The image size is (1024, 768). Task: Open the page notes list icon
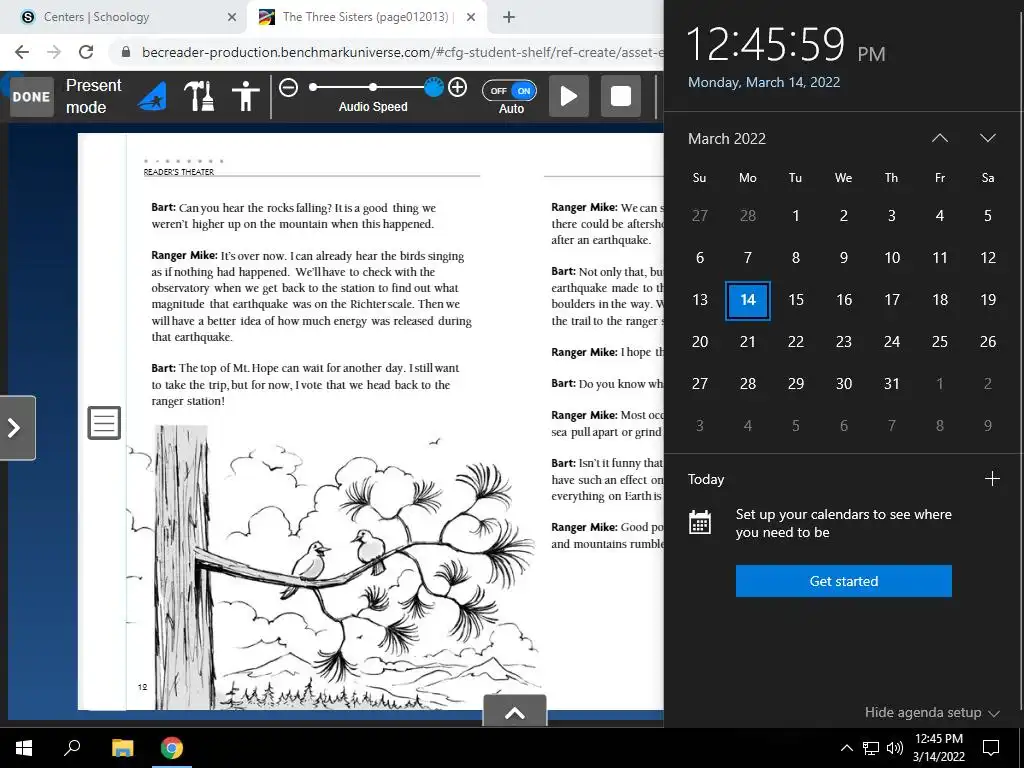[x=104, y=423]
